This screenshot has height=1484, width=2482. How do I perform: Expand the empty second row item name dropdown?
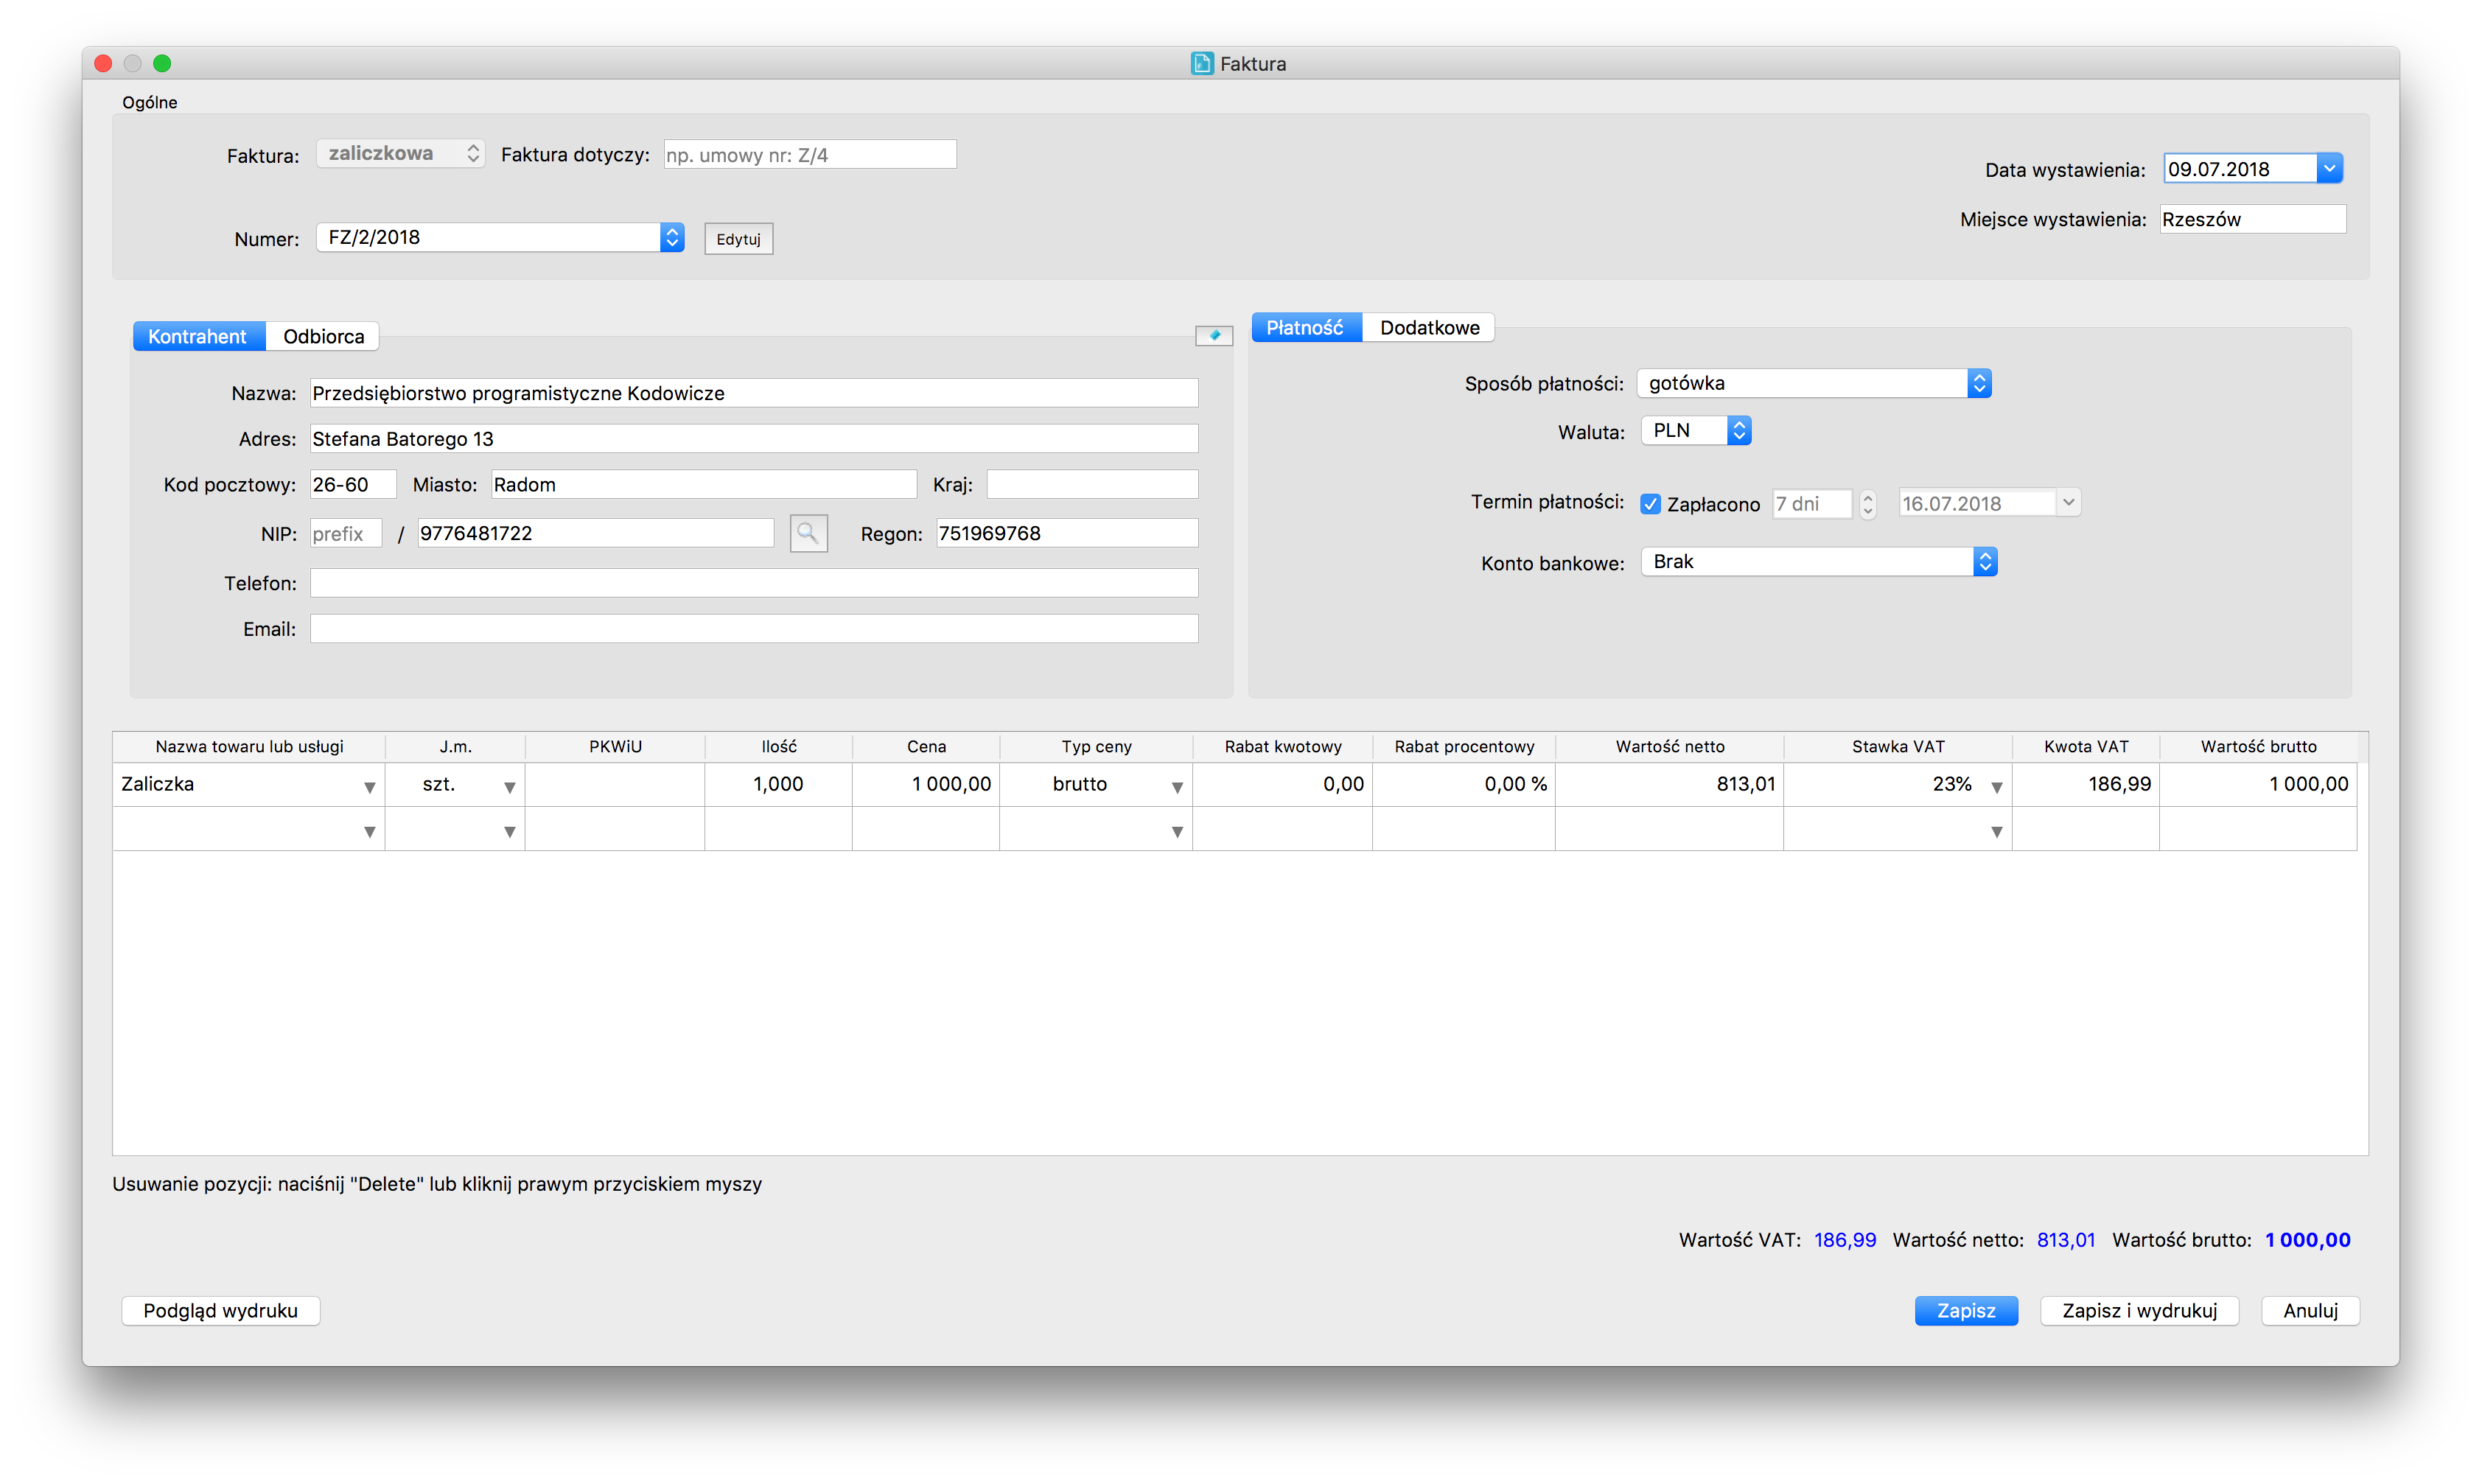click(x=369, y=832)
